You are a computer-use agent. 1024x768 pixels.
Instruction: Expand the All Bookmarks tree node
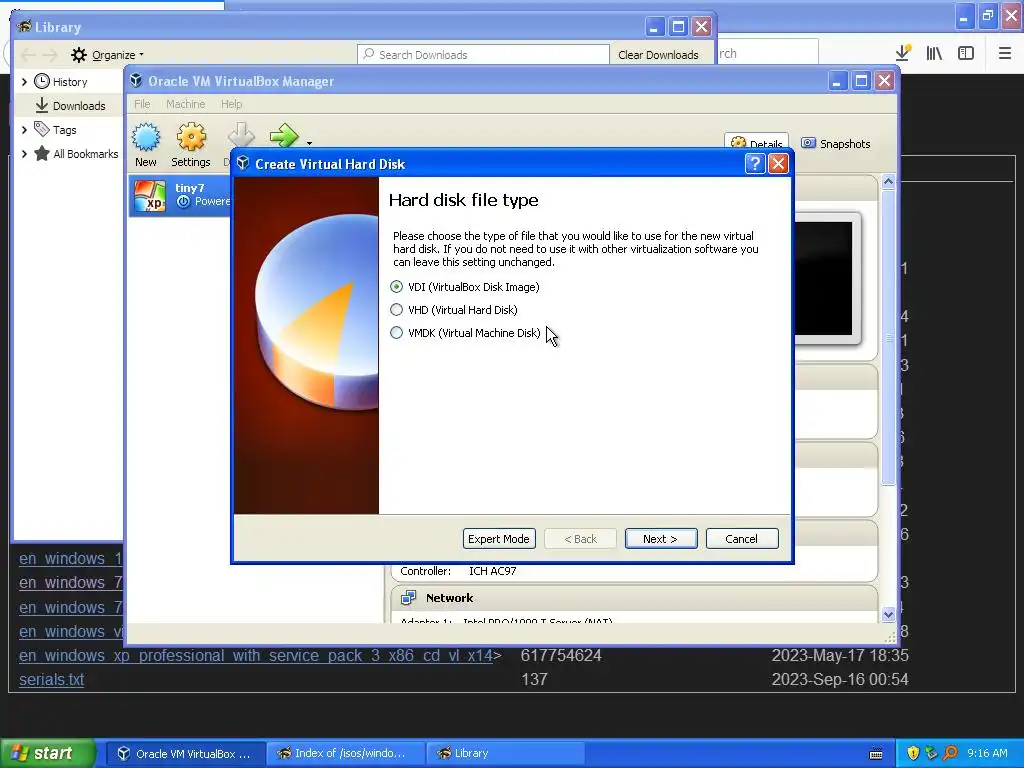[24, 154]
